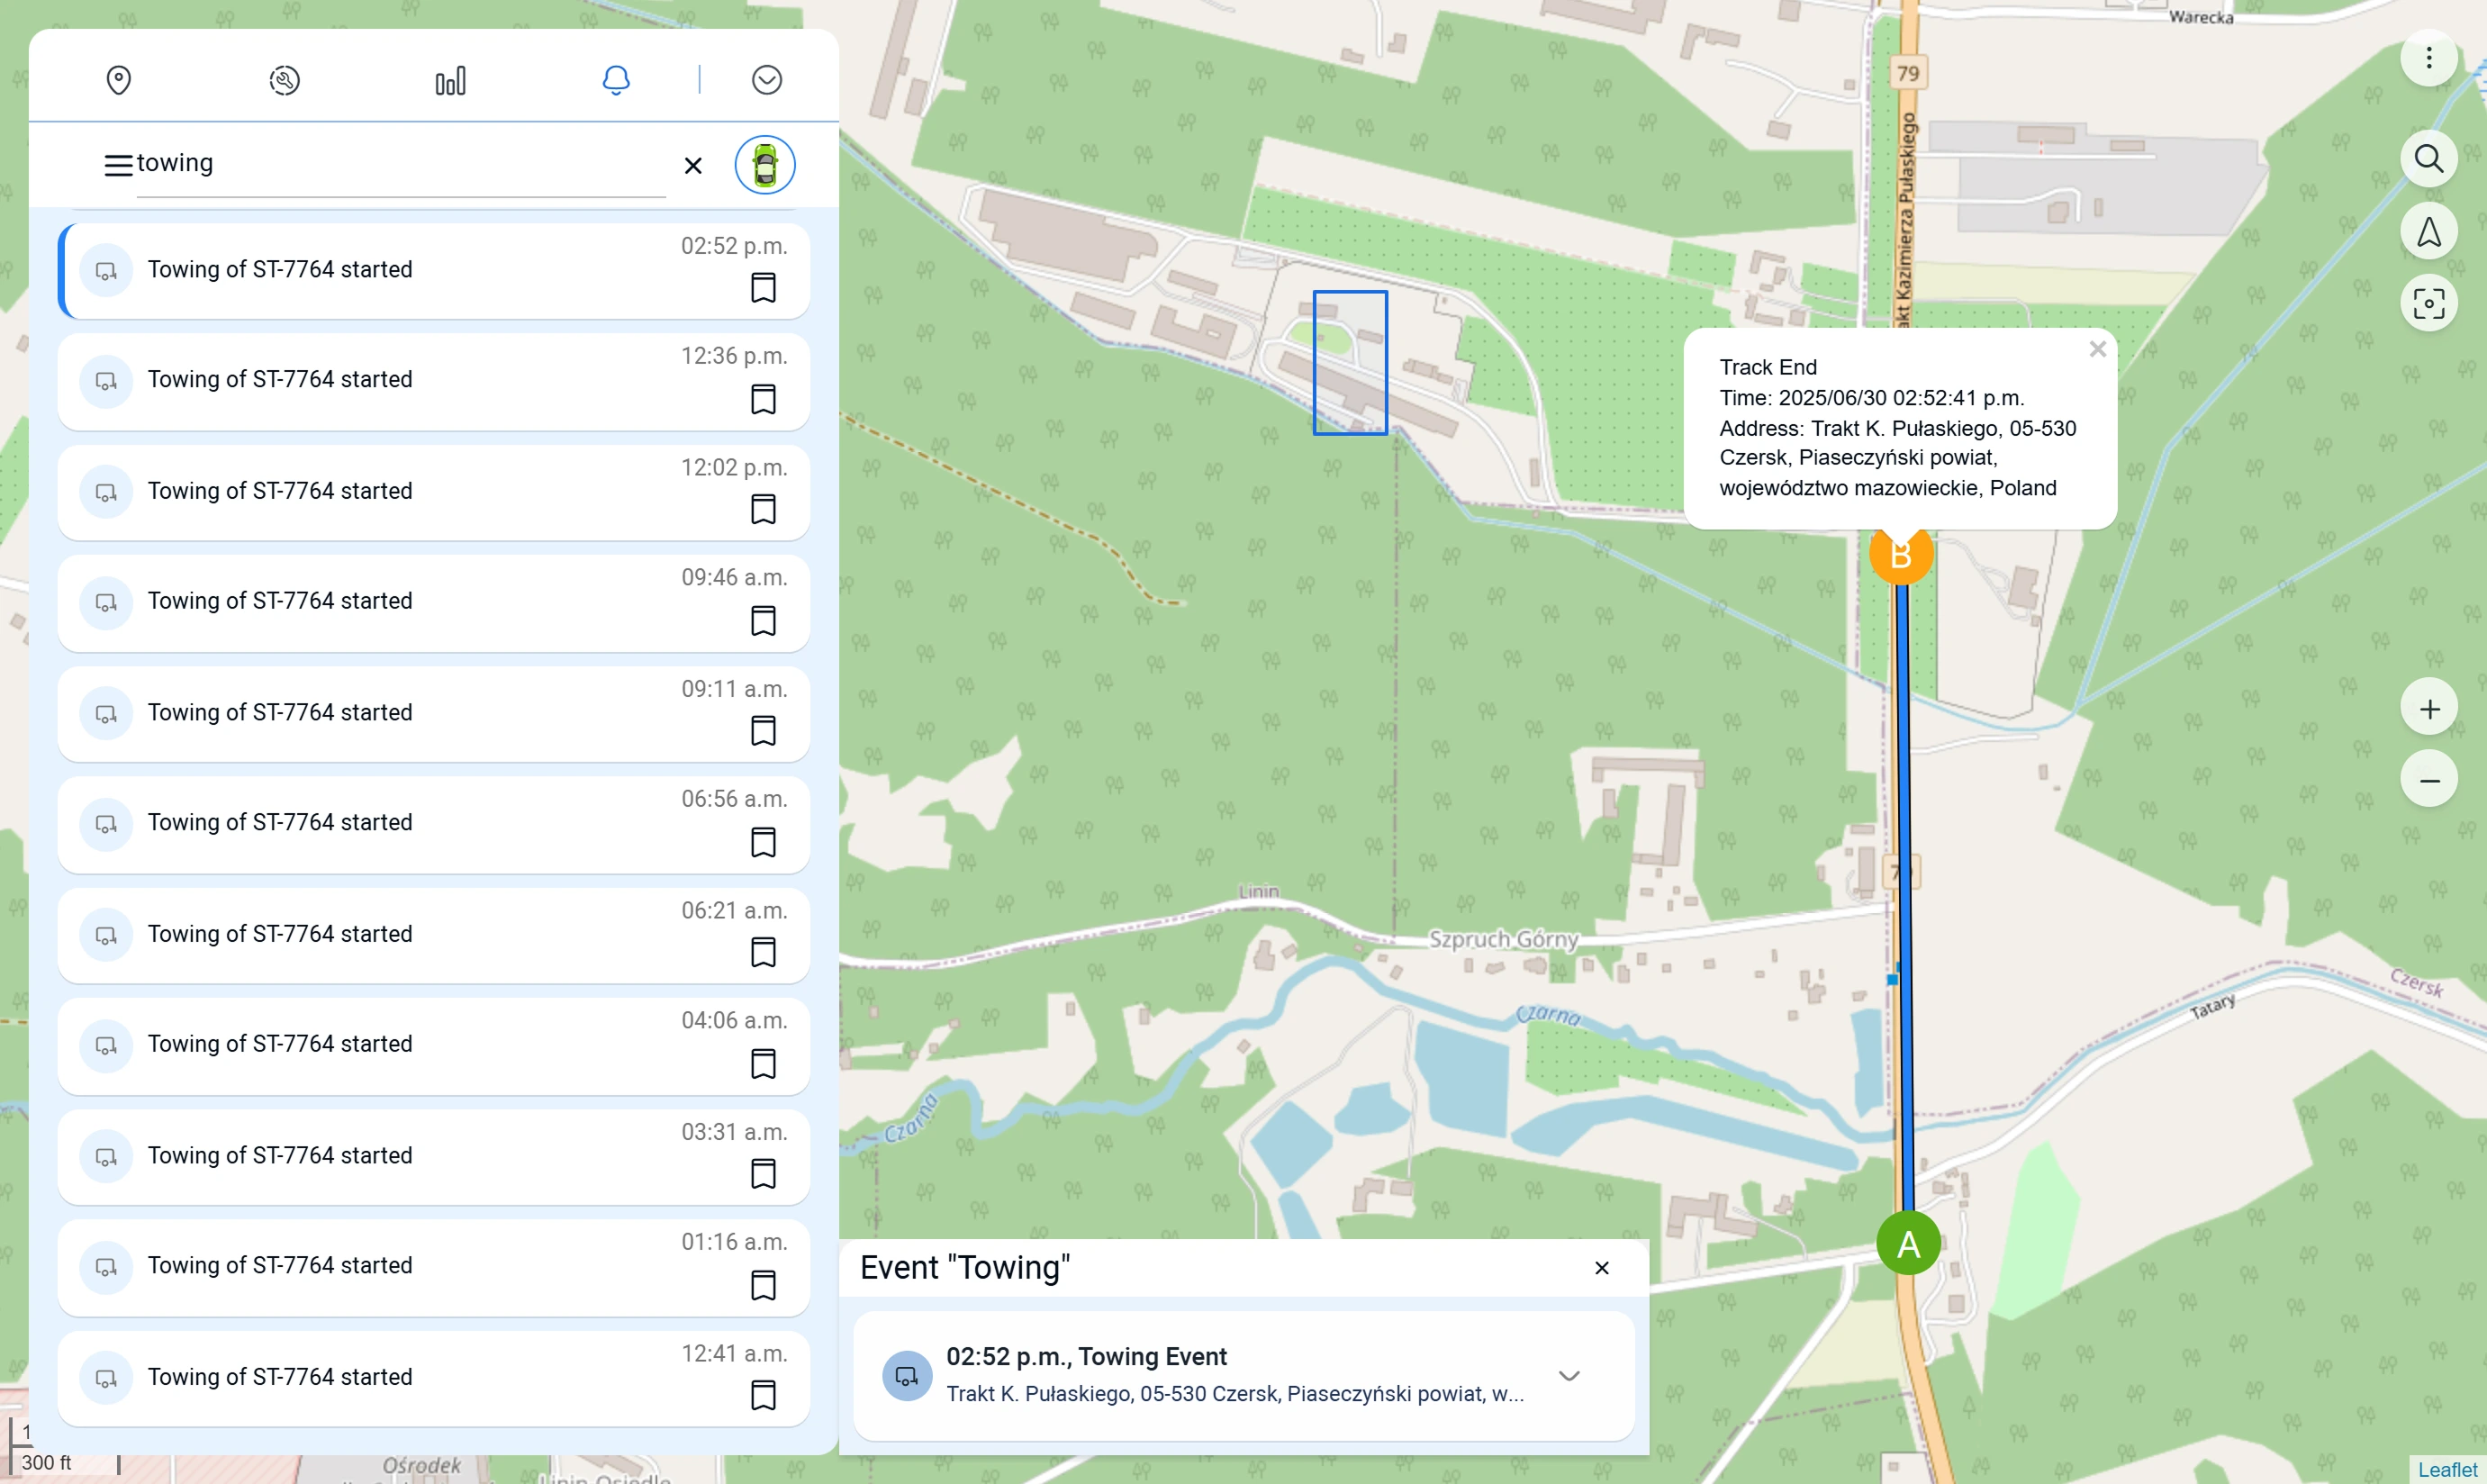Toggle bookmark on 09:46 a.m. towing event
This screenshot has height=1484, width=2487.
763,620
